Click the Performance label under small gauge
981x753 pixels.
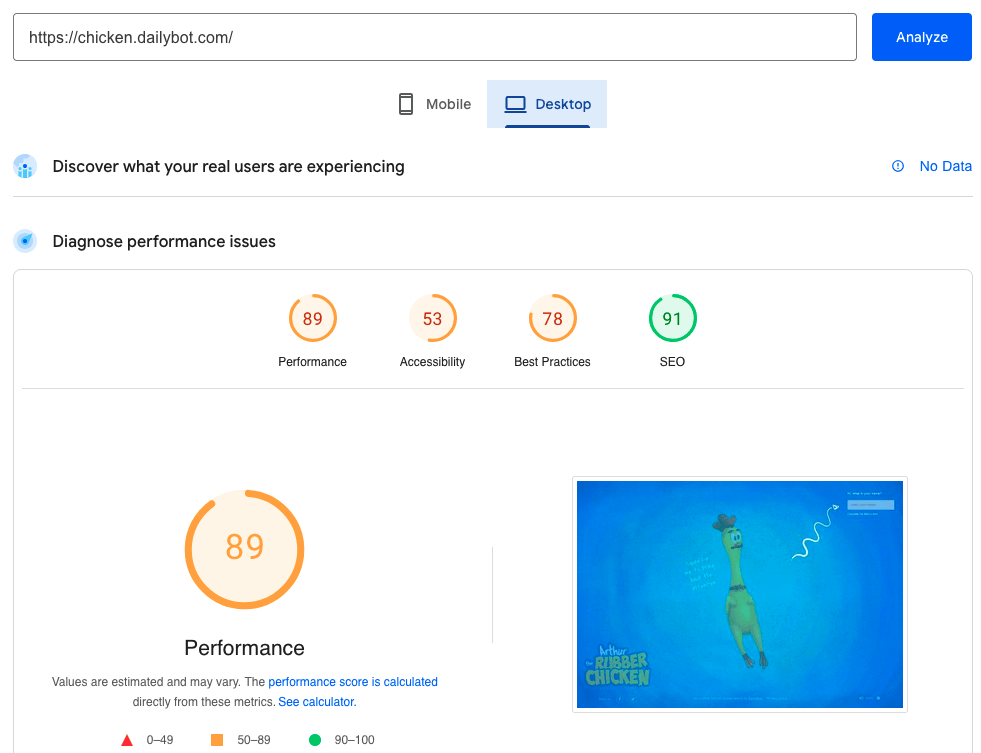point(312,361)
